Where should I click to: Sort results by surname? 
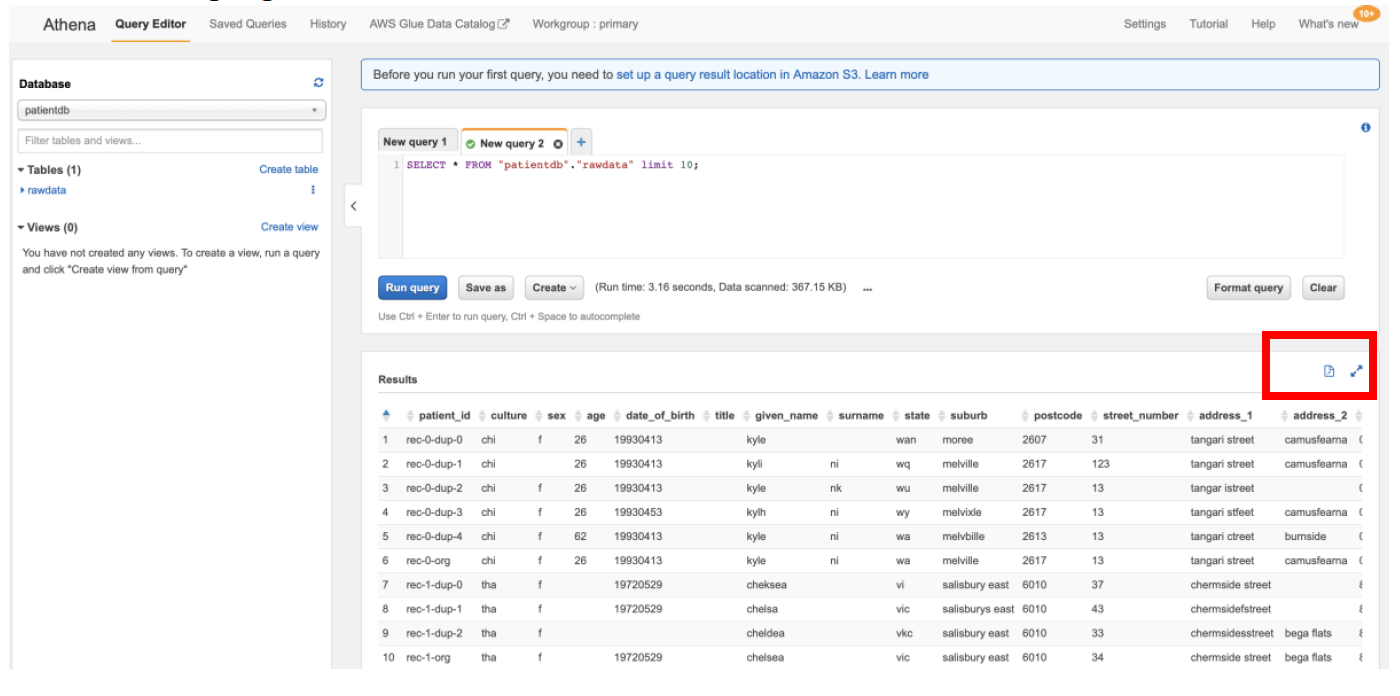coord(855,416)
